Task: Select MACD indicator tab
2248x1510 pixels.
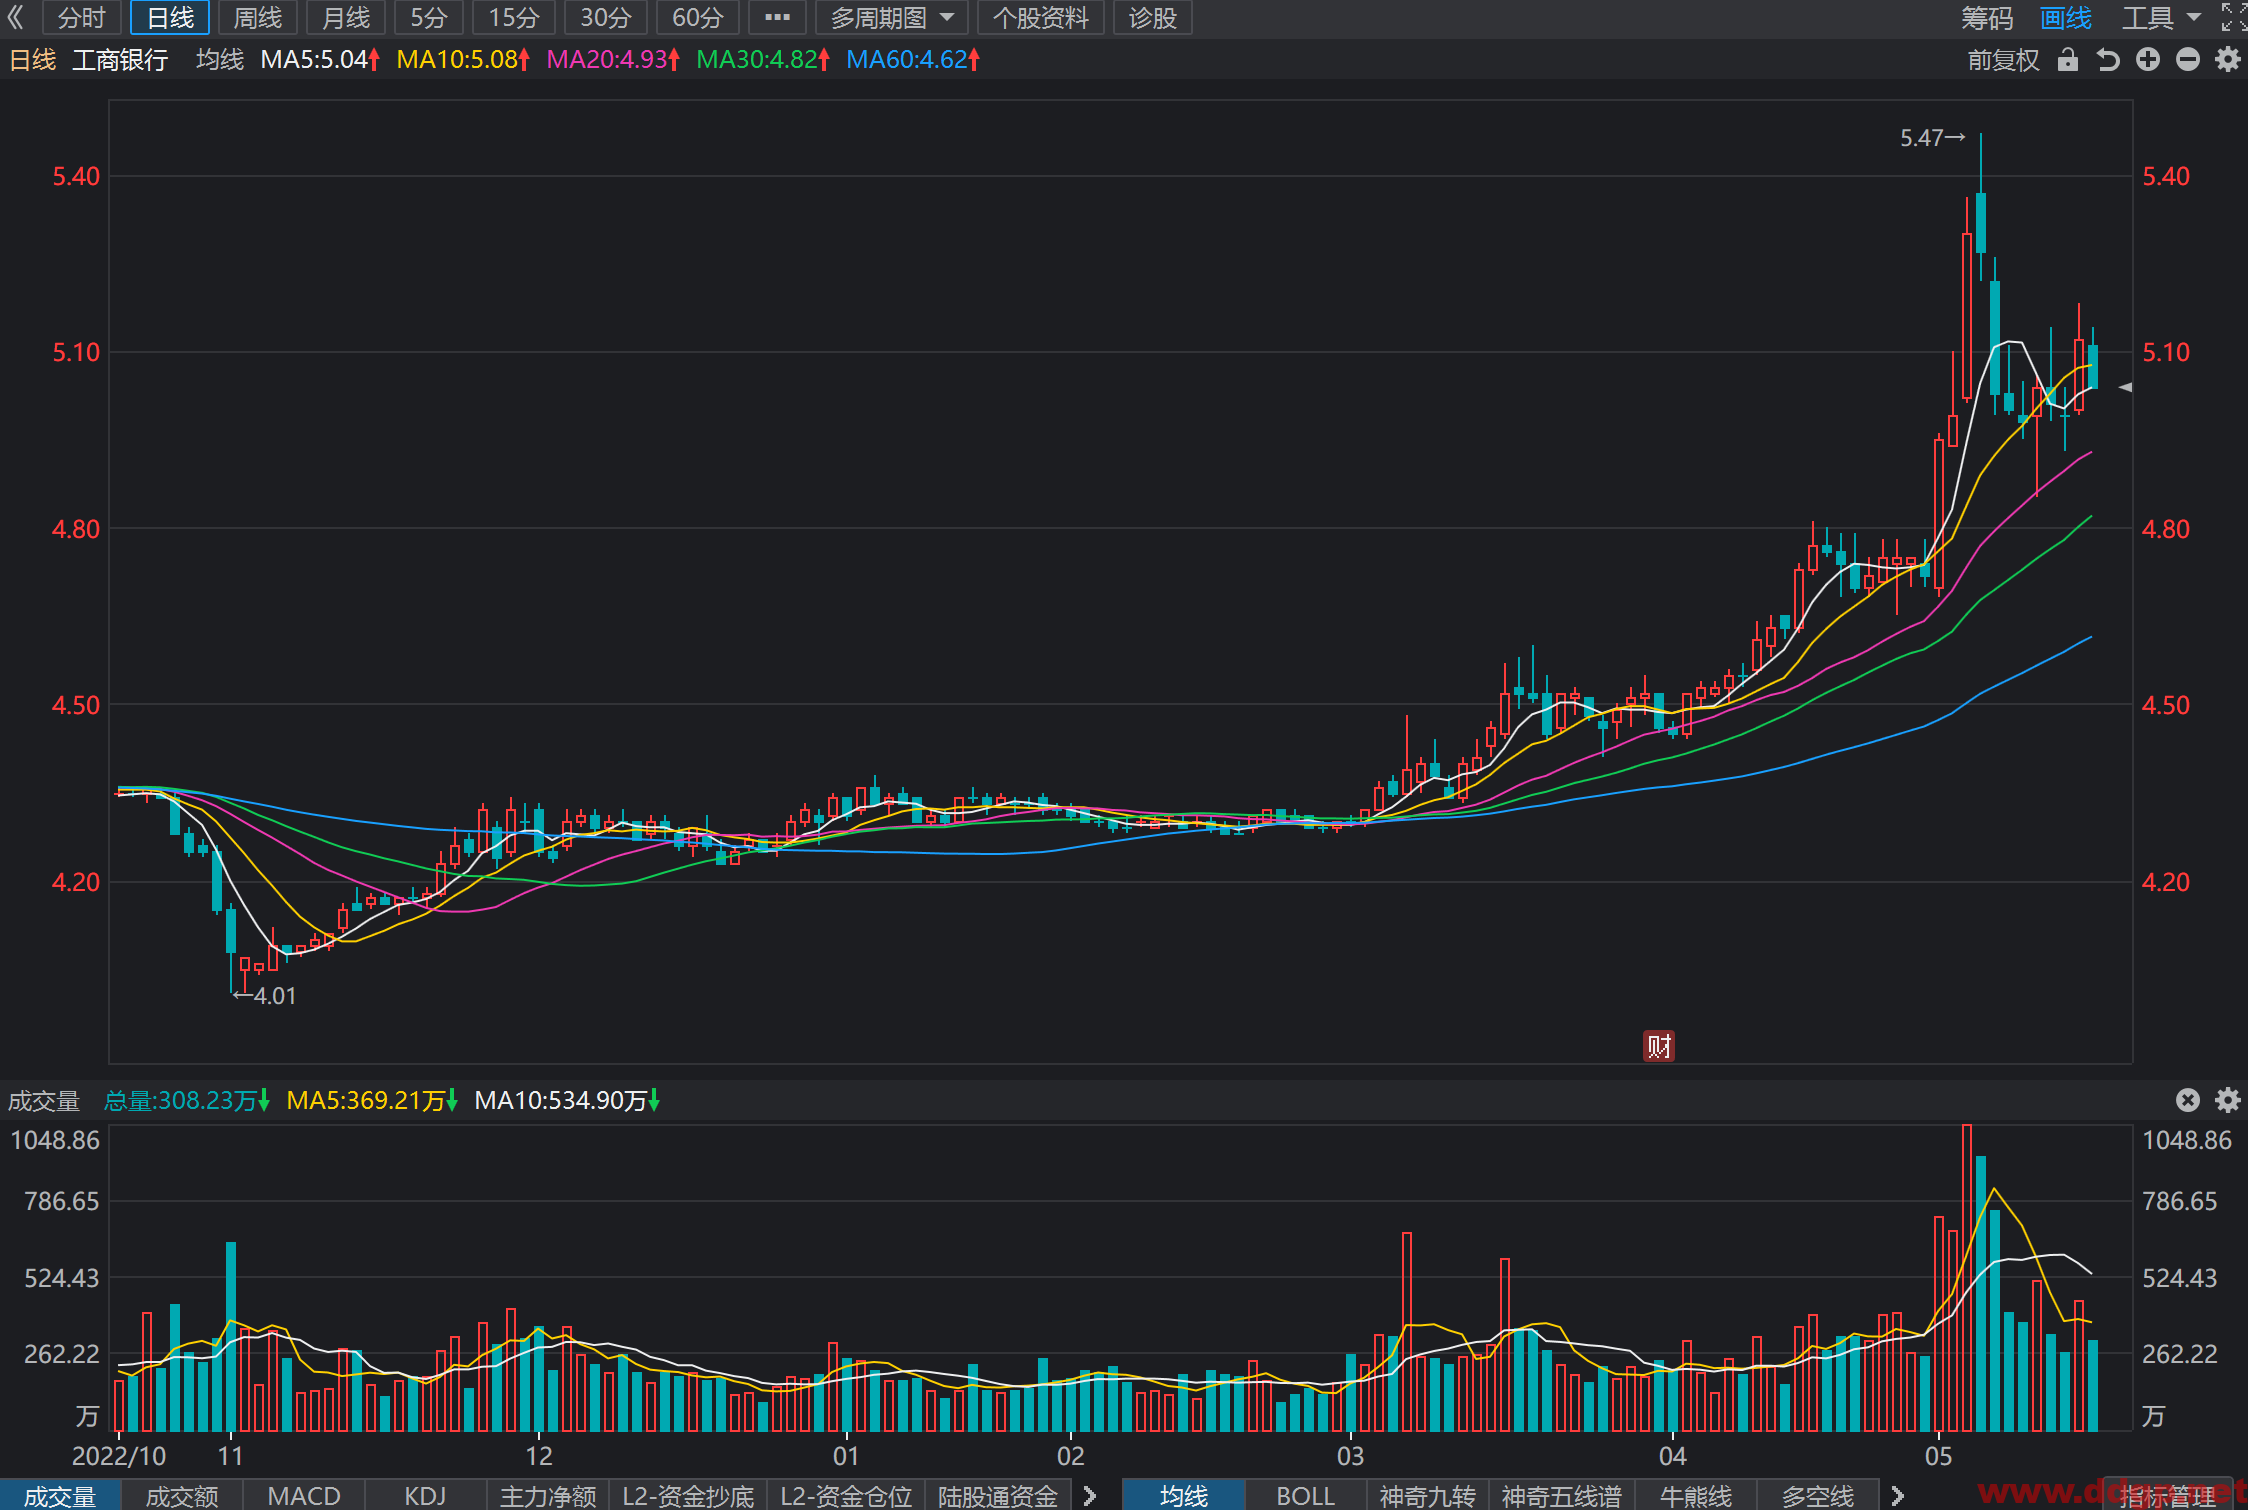Action: point(304,1496)
